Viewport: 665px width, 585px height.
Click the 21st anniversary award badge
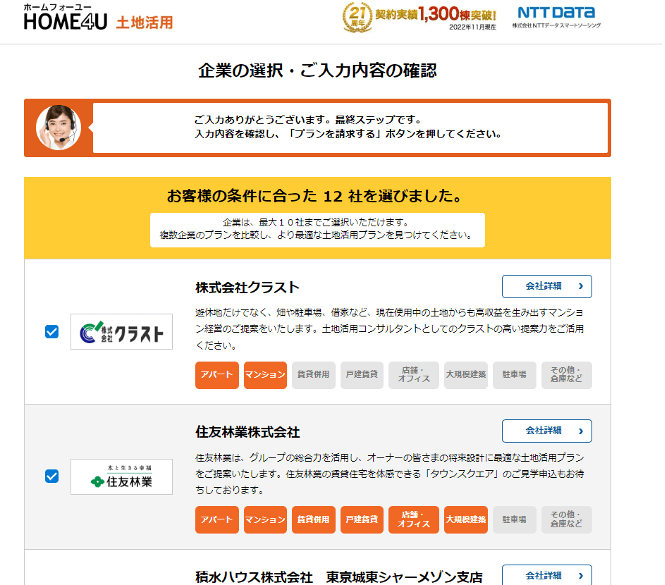click(x=357, y=17)
